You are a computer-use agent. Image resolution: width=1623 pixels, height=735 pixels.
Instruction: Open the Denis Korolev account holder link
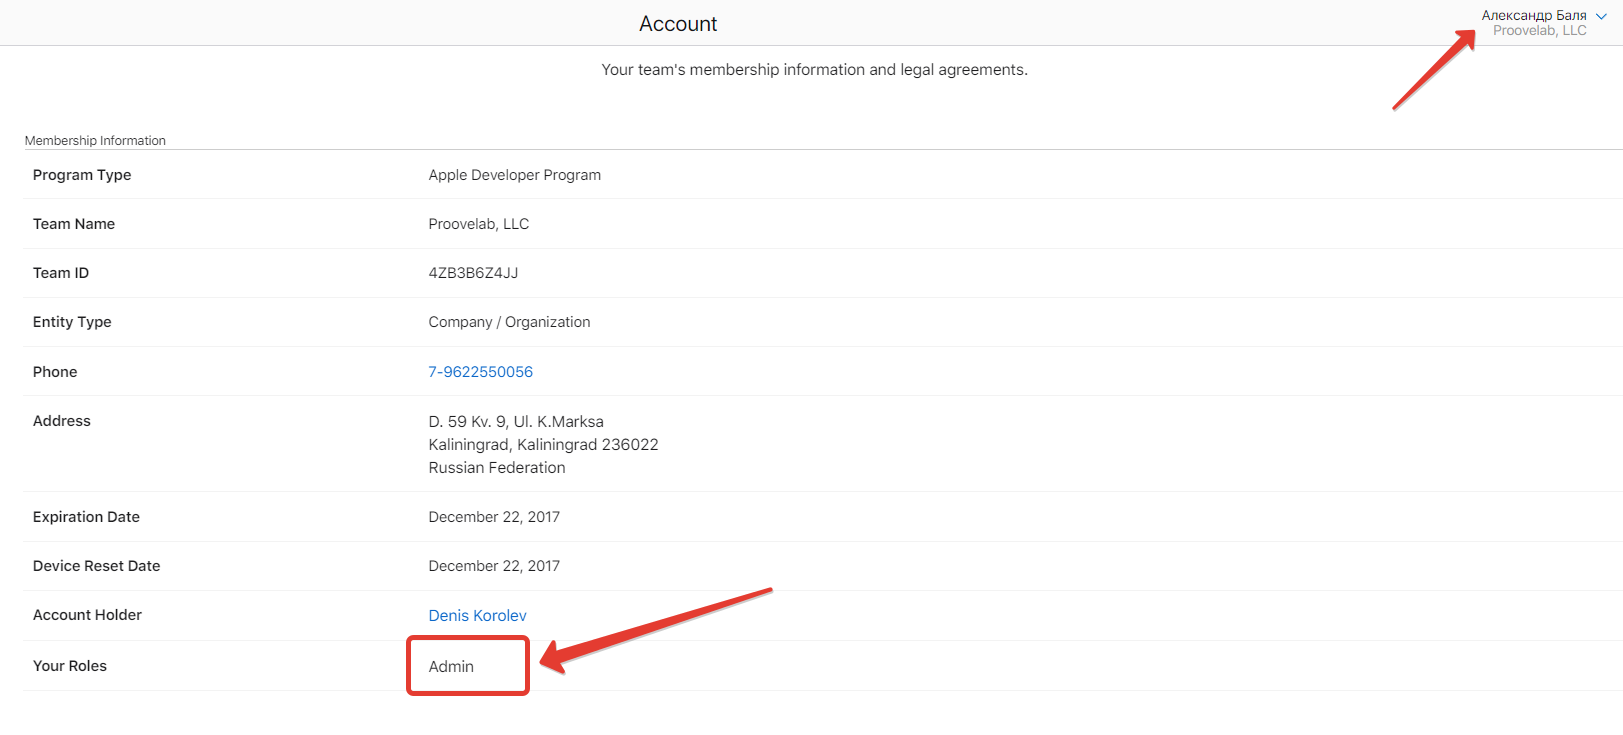click(x=477, y=616)
